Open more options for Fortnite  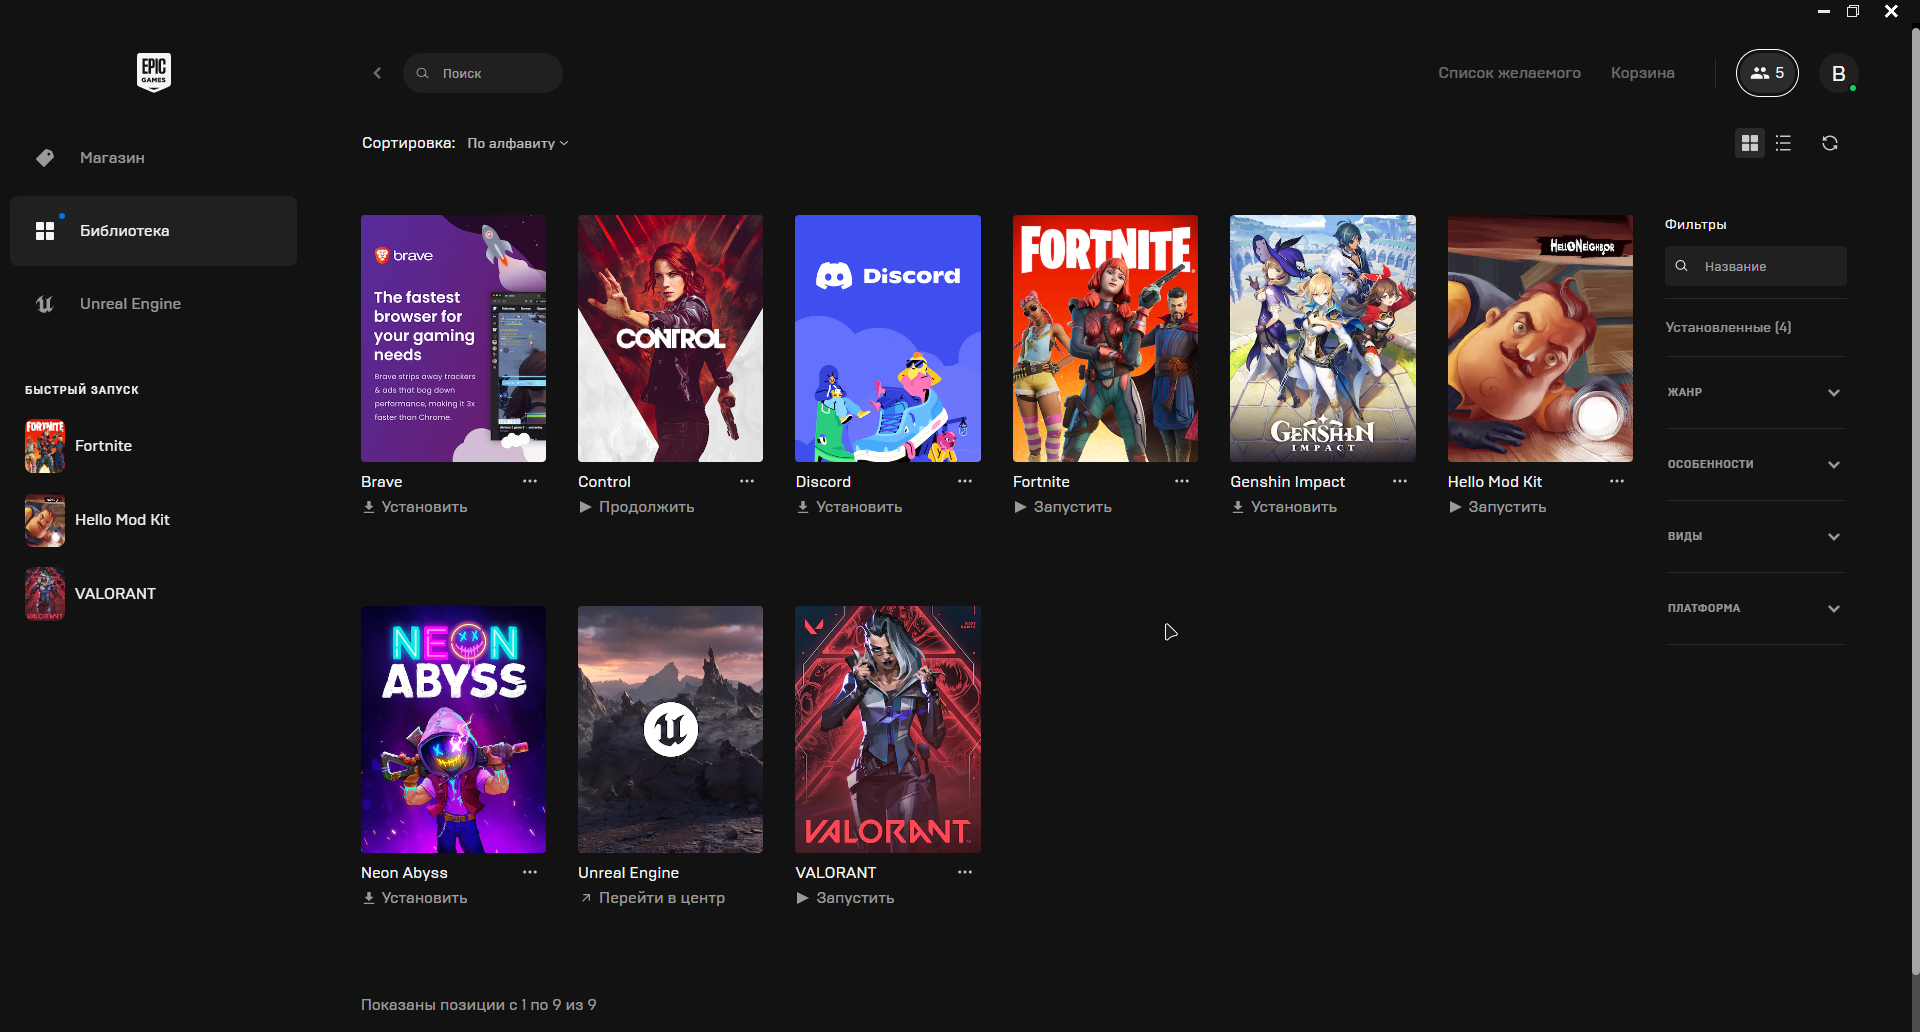pyautogui.click(x=1182, y=481)
